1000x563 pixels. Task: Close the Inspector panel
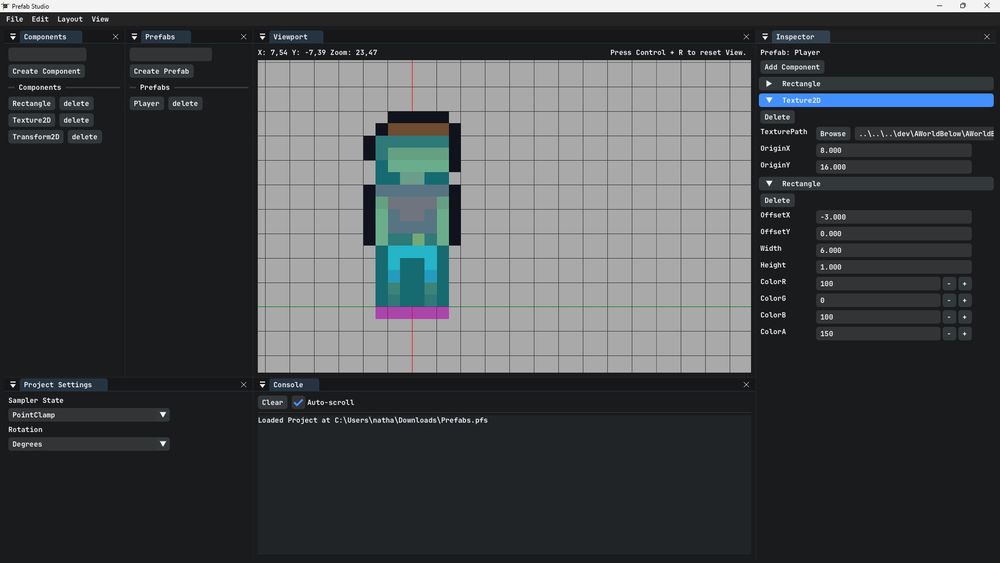coord(987,37)
